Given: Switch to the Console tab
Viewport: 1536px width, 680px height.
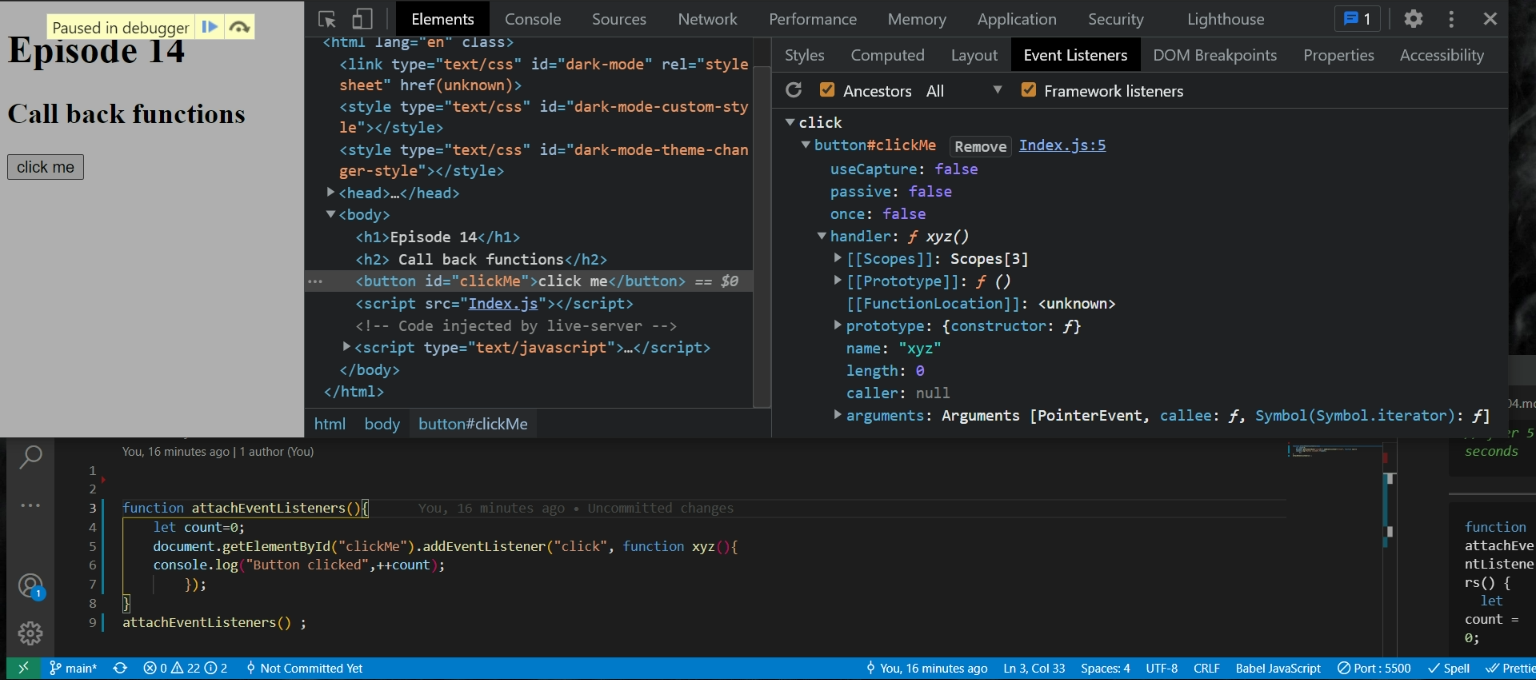Looking at the screenshot, I should pyautogui.click(x=532, y=19).
